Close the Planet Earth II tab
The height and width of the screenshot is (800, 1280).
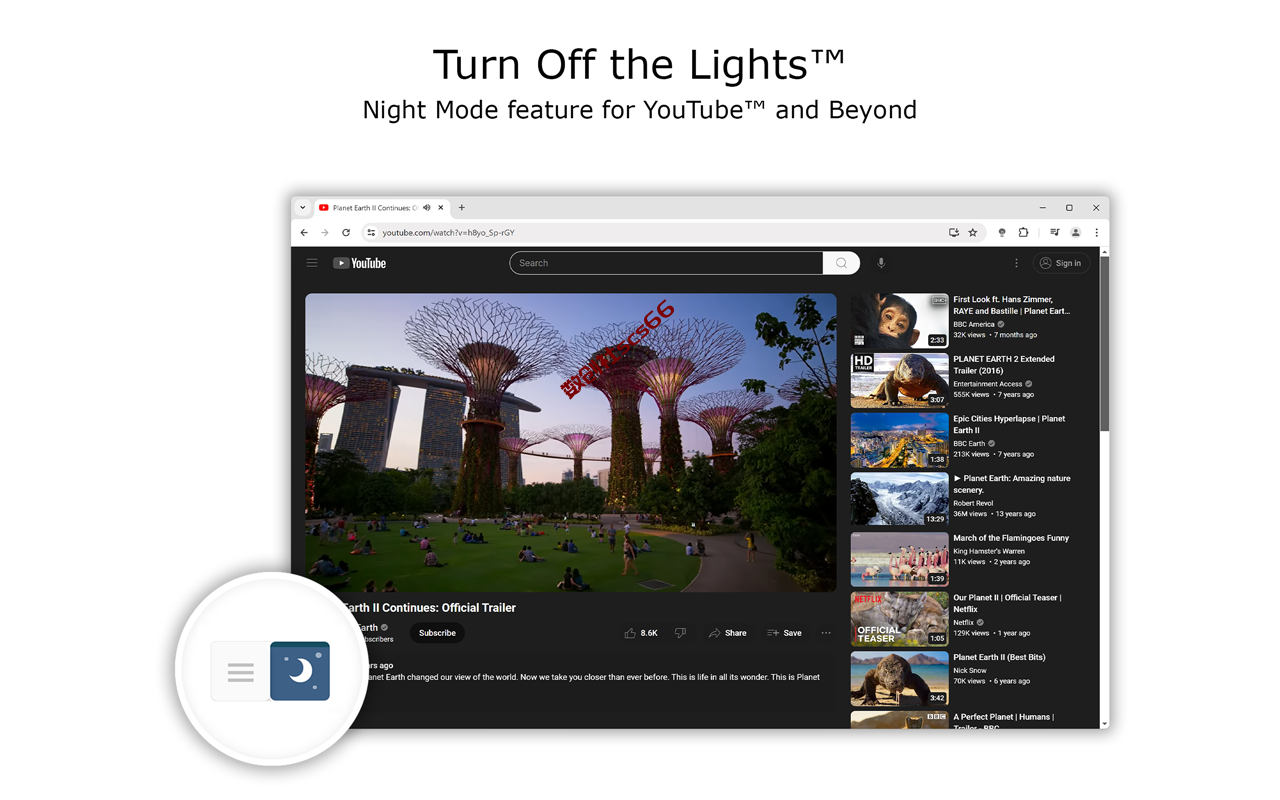[x=441, y=208]
